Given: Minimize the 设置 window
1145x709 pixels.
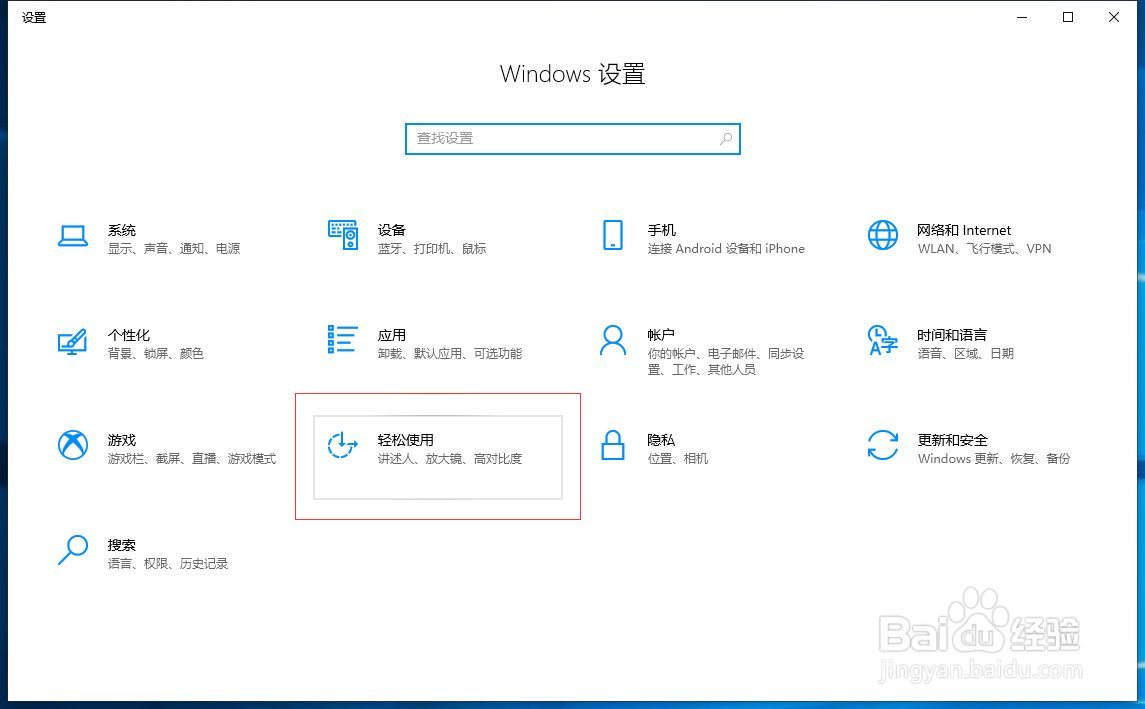Looking at the screenshot, I should point(1022,18).
